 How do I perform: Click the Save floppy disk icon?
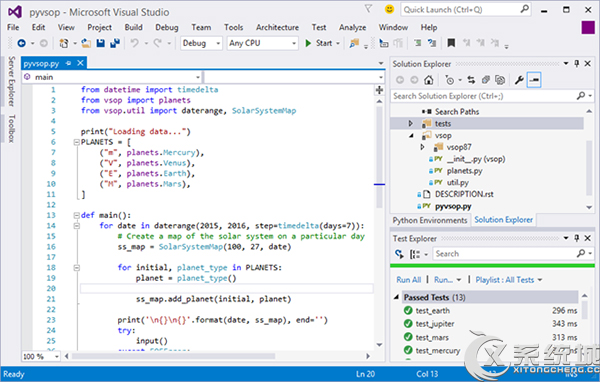(x=101, y=43)
